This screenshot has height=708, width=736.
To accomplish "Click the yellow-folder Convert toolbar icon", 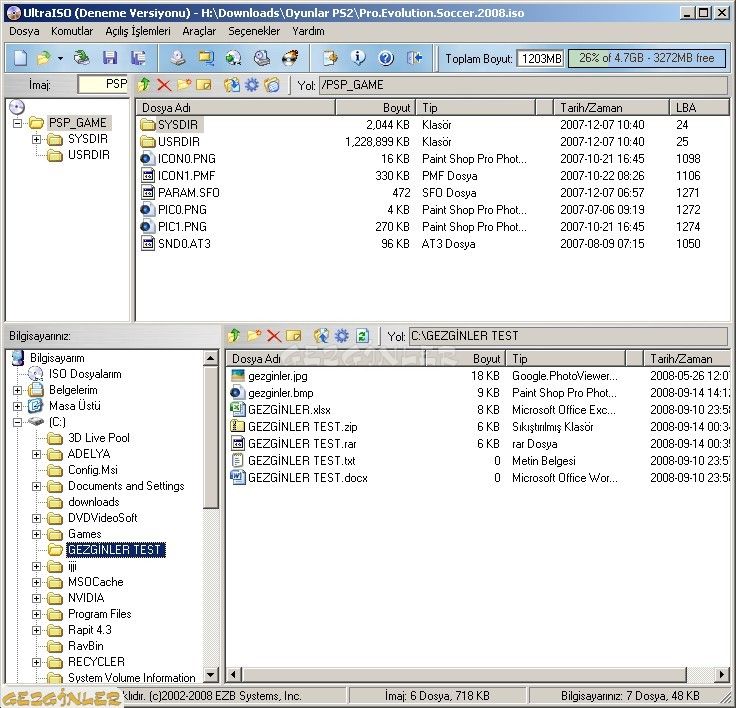I will click(x=206, y=58).
